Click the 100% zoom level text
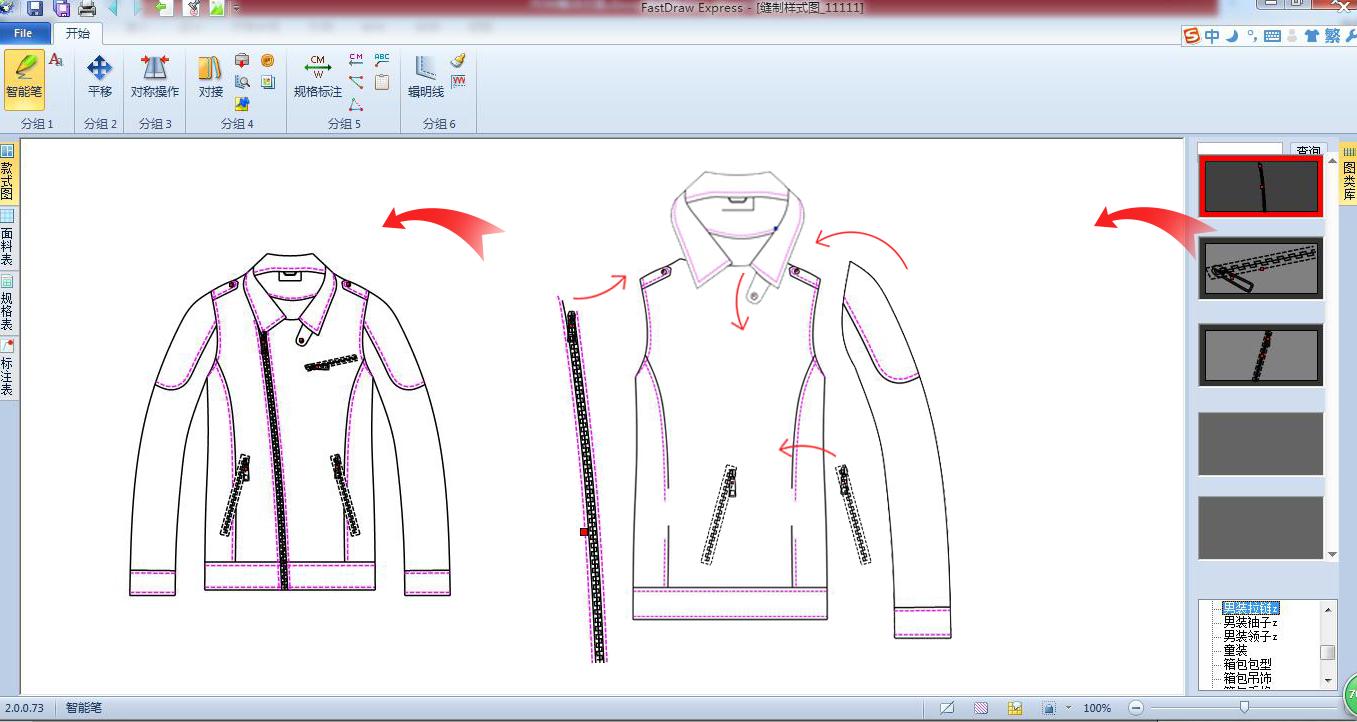The width and height of the screenshot is (1357, 722). point(1097,708)
